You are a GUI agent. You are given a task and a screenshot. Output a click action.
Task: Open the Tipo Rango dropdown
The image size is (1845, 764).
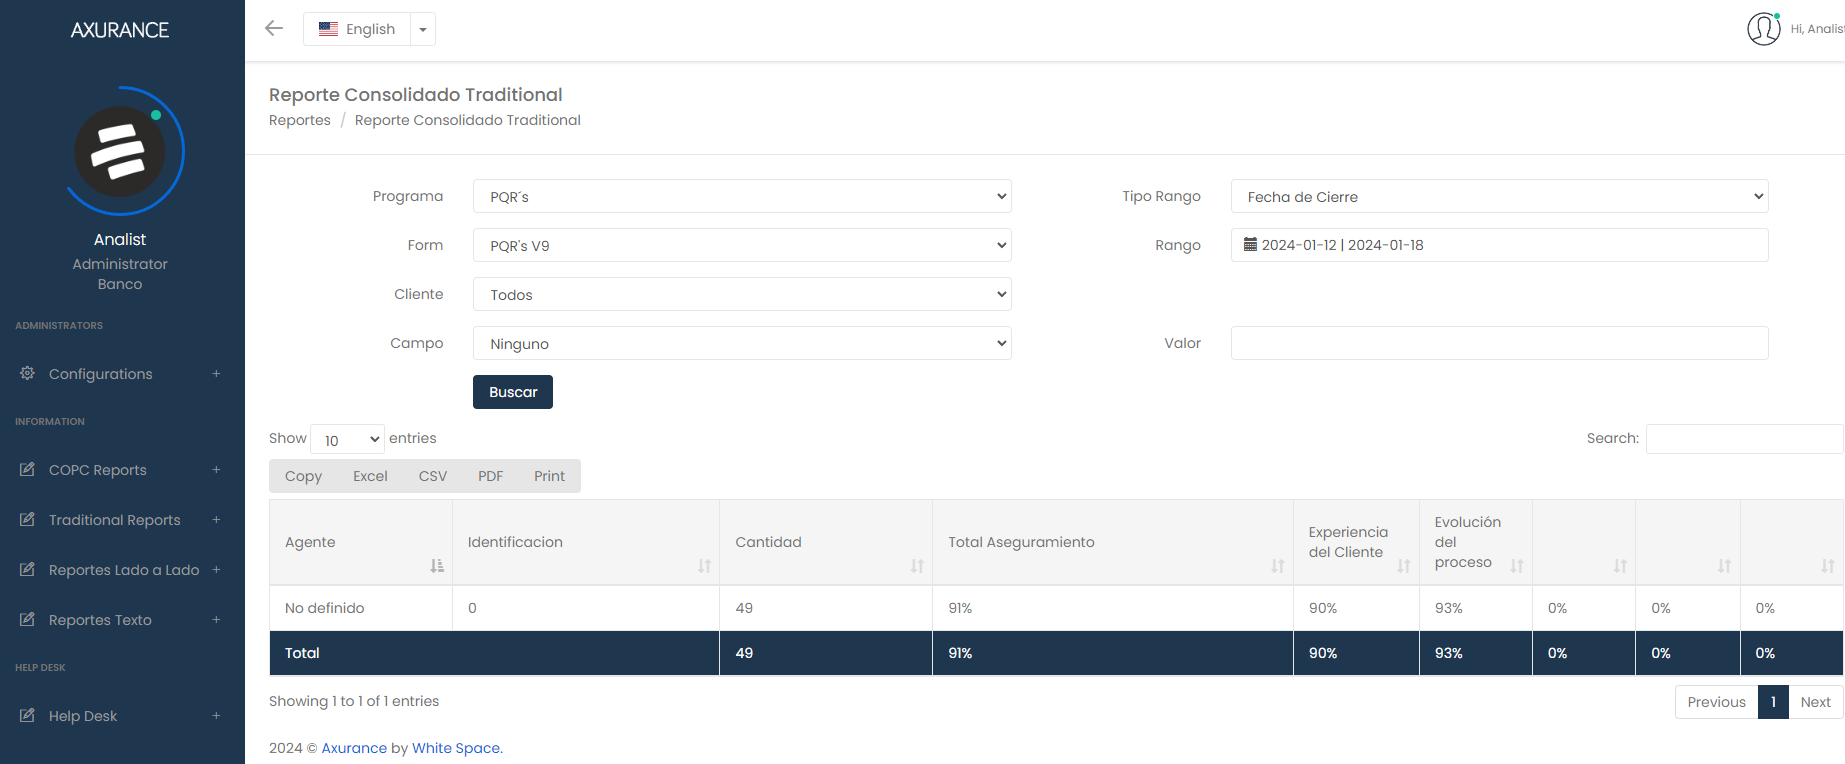coord(1499,196)
